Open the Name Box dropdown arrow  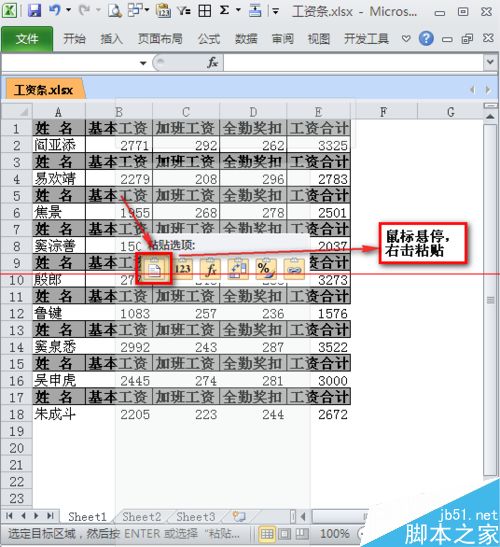(x=143, y=63)
